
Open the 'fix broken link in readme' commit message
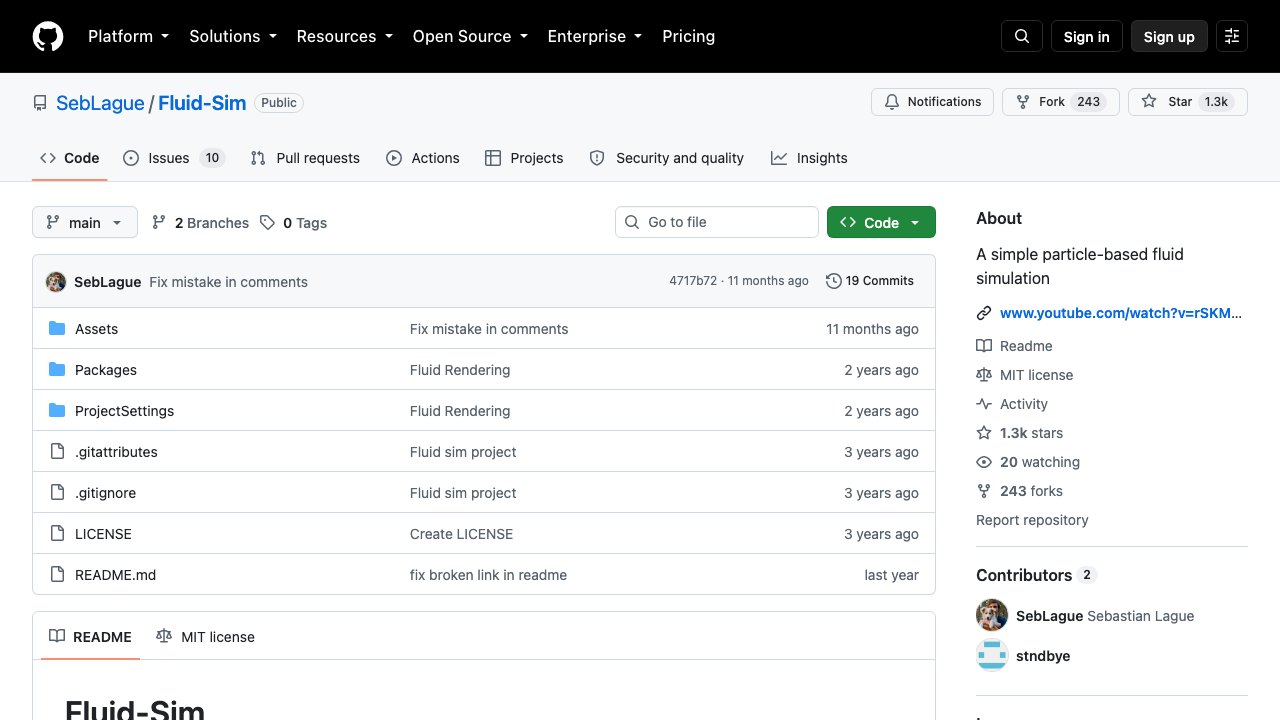(x=488, y=575)
